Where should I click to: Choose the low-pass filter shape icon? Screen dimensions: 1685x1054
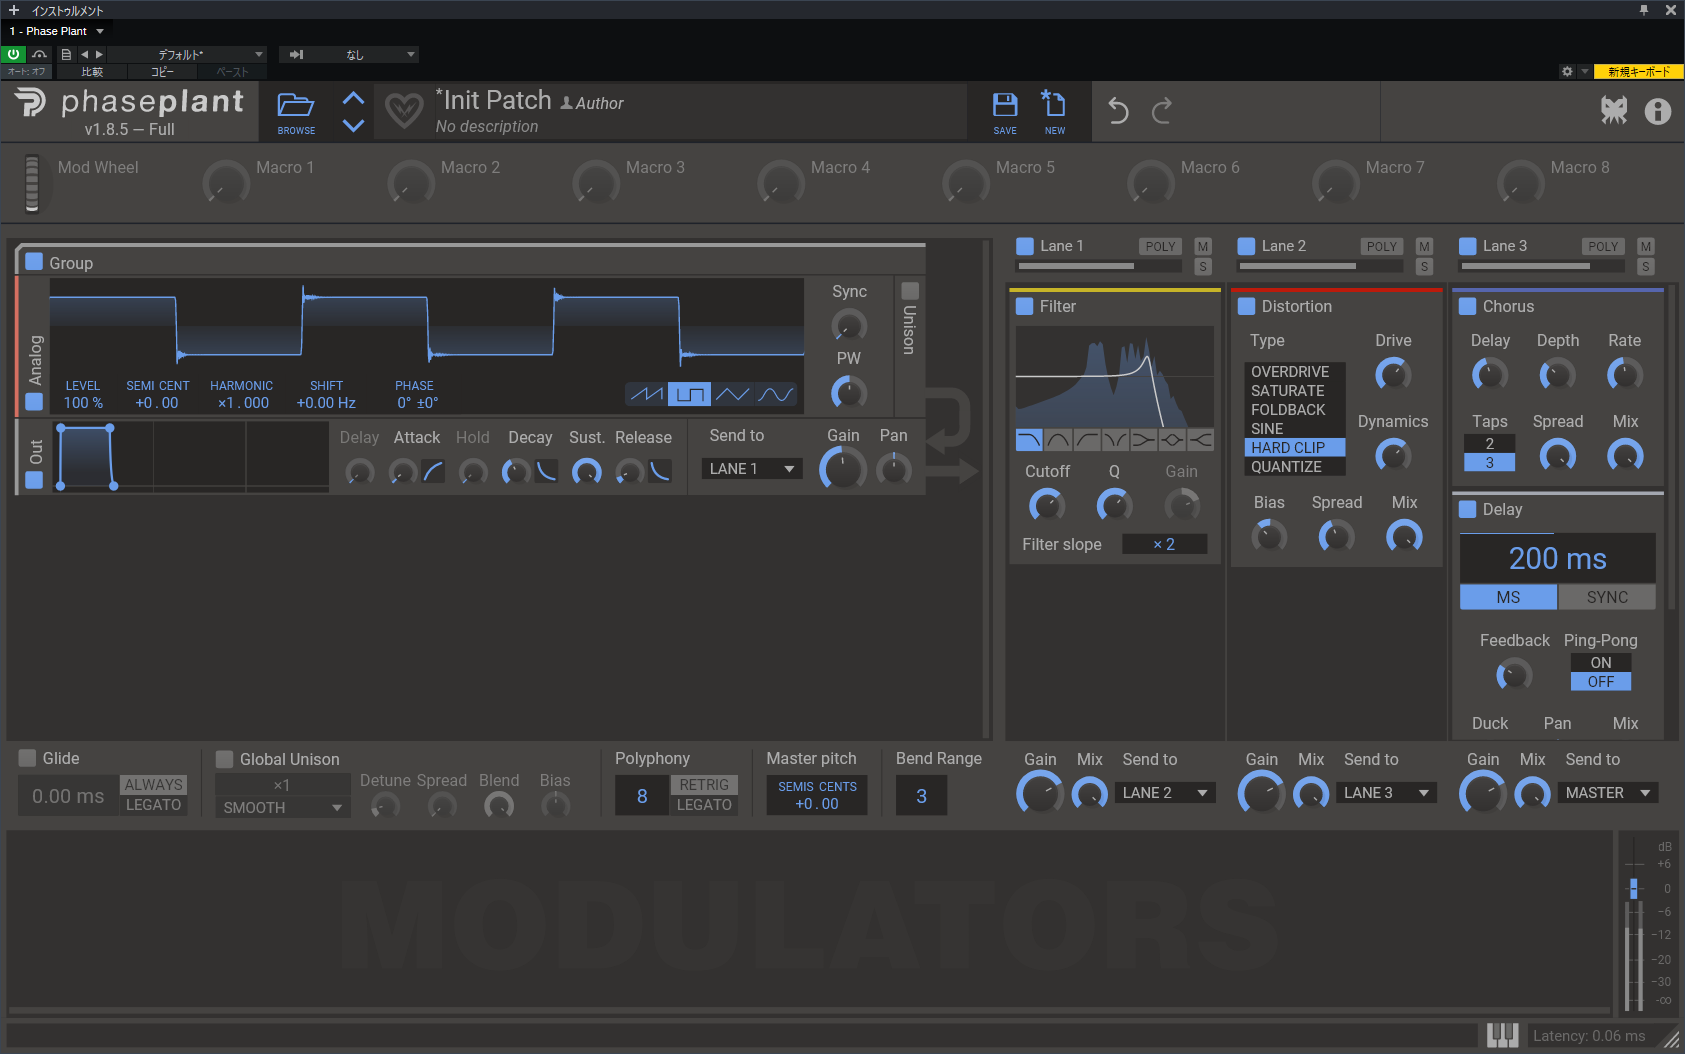coord(1029,440)
